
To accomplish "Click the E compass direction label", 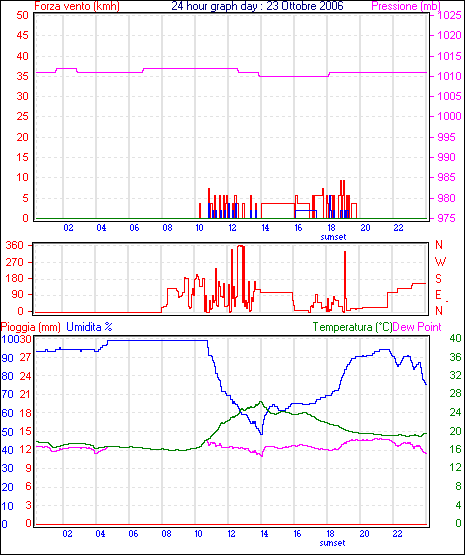I will [438, 295].
